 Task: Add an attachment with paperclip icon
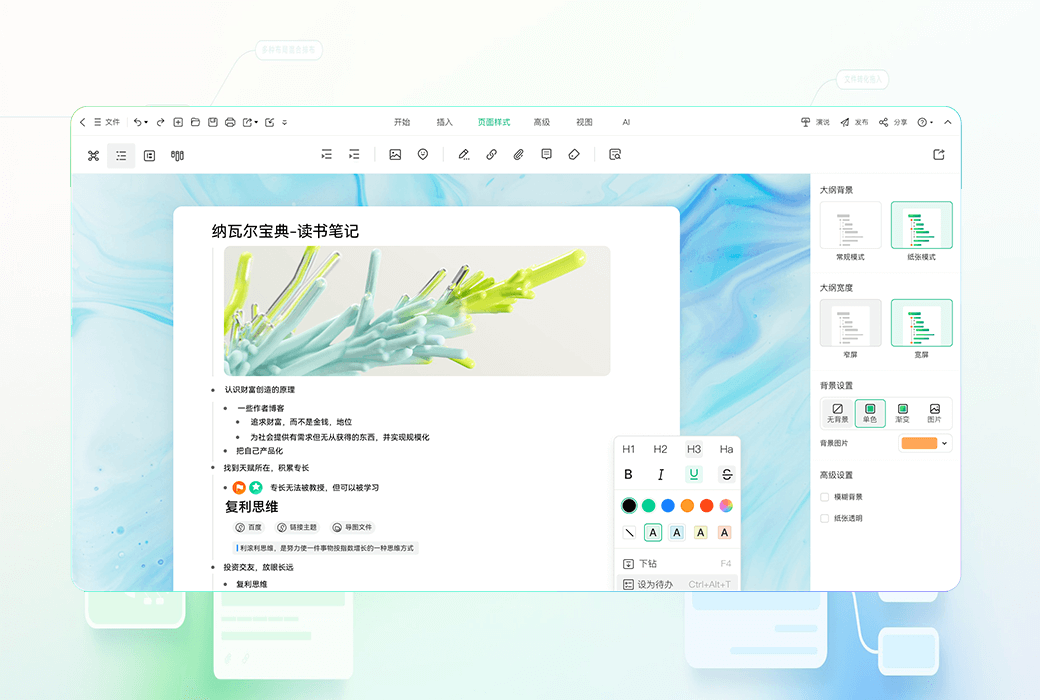(x=519, y=155)
